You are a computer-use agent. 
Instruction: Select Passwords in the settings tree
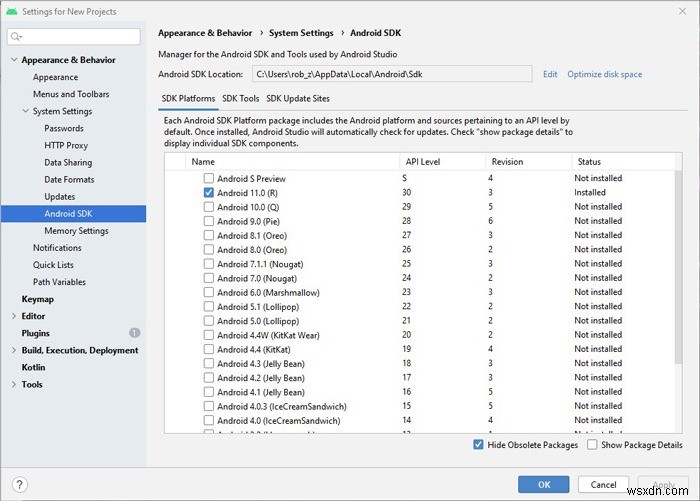(x=64, y=128)
